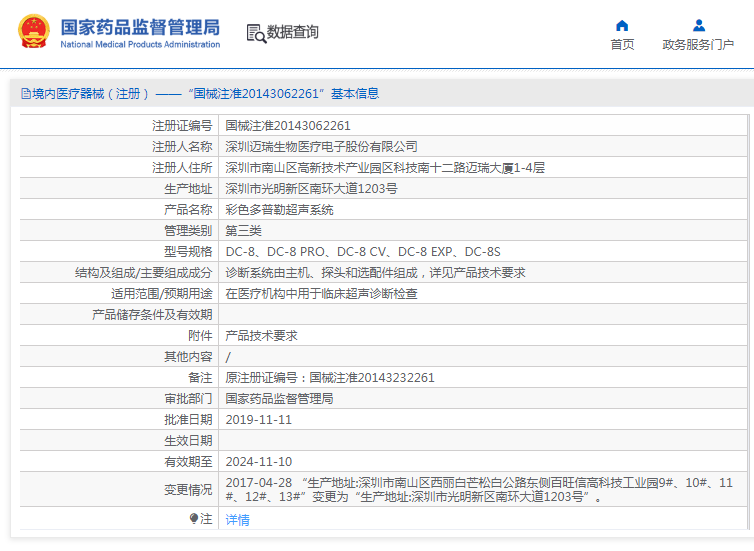Image resolution: width=754 pixels, height=551 pixels.
Task: Select remark 原注册证编号：国械注准20143232261
Action: (x=330, y=378)
